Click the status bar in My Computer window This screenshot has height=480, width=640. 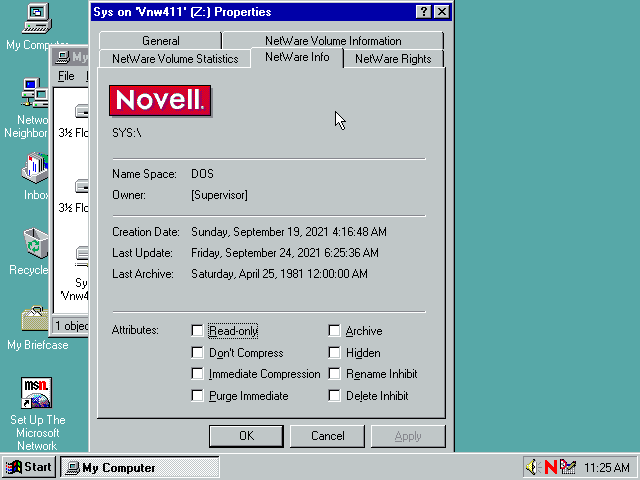[70, 326]
